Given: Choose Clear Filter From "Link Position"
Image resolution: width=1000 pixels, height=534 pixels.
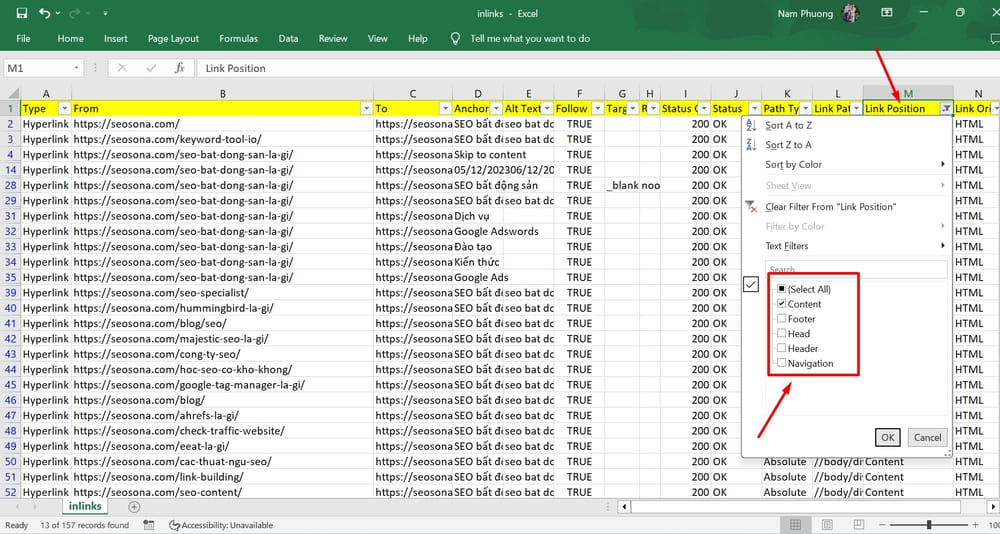Looking at the screenshot, I should pos(830,207).
